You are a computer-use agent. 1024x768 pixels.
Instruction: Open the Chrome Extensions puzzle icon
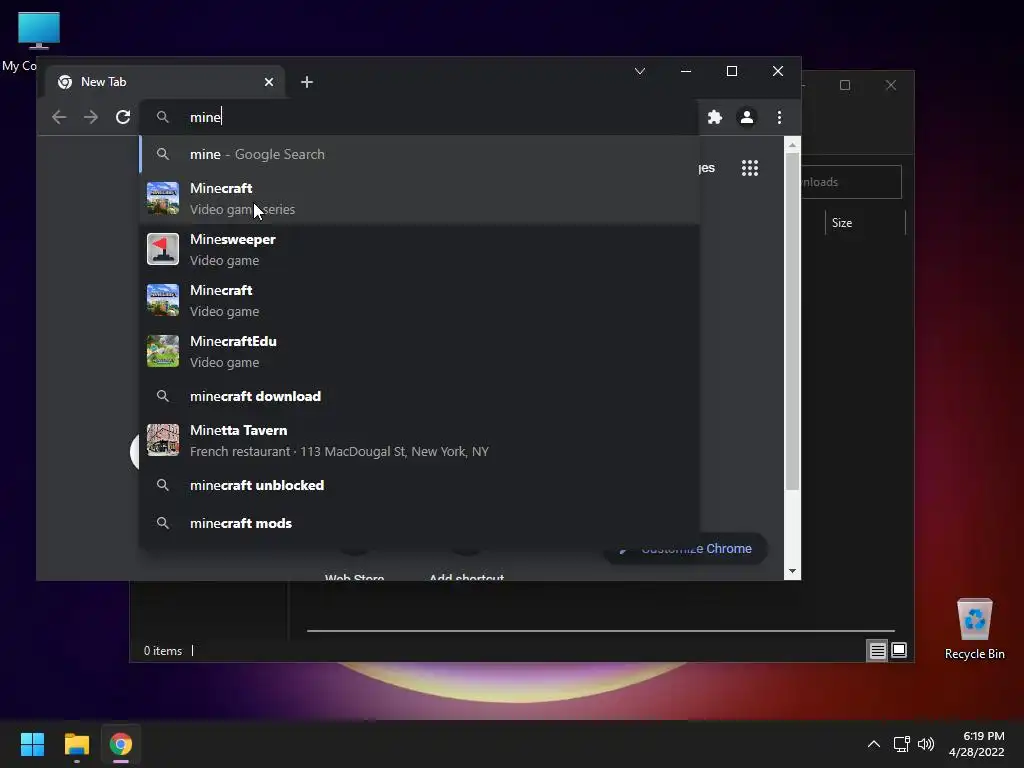[714, 117]
